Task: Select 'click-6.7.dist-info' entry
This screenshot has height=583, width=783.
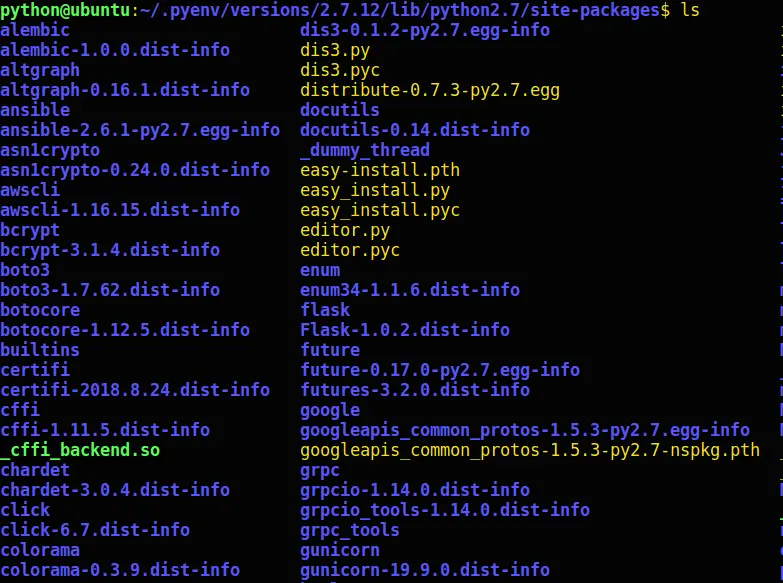Action: point(95,530)
